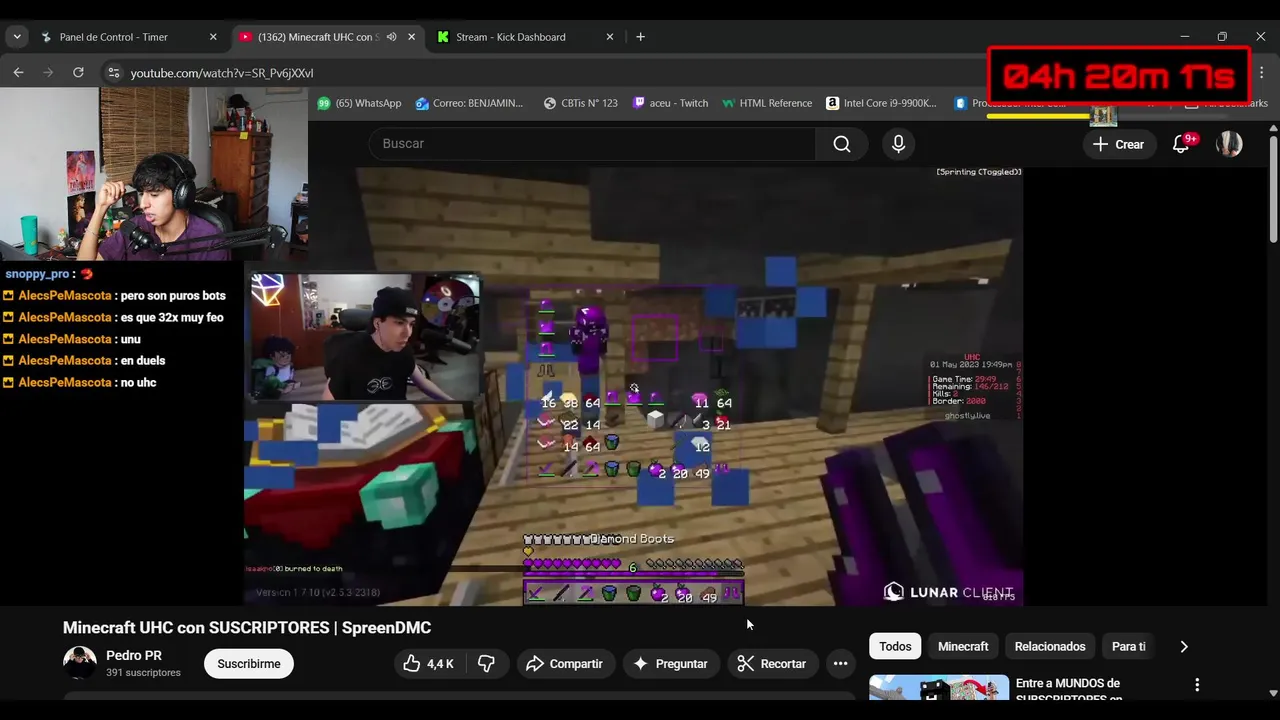
Task: Click chat message 'en duels'
Action: 143,360
